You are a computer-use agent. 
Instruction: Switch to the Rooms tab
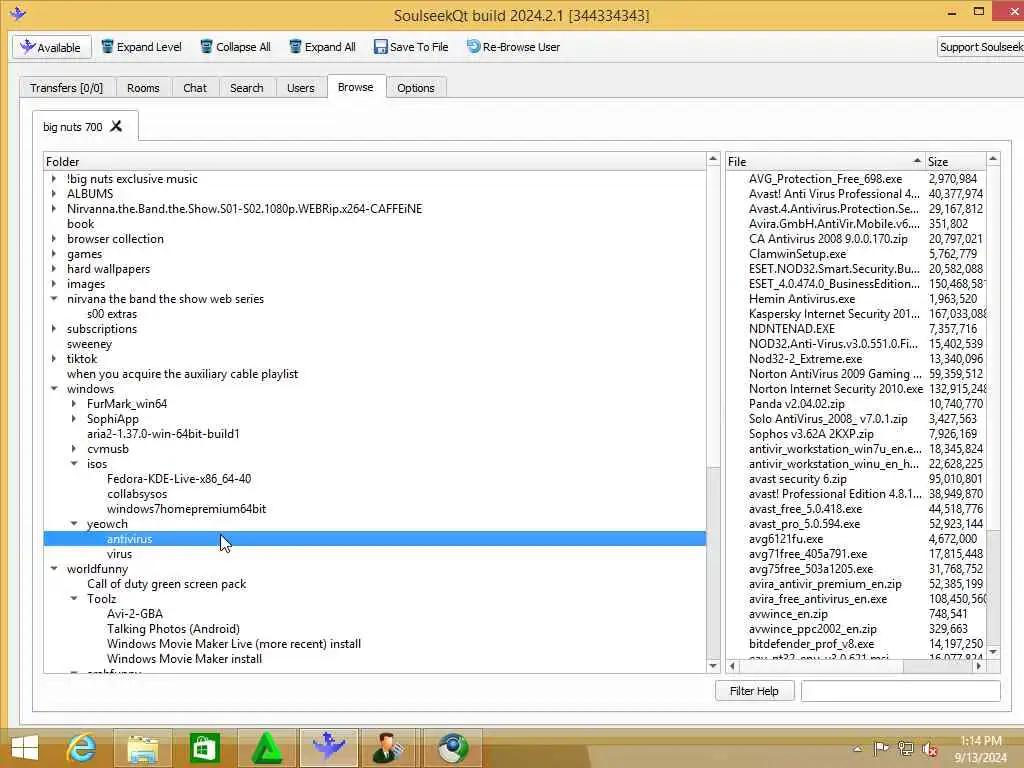click(143, 88)
